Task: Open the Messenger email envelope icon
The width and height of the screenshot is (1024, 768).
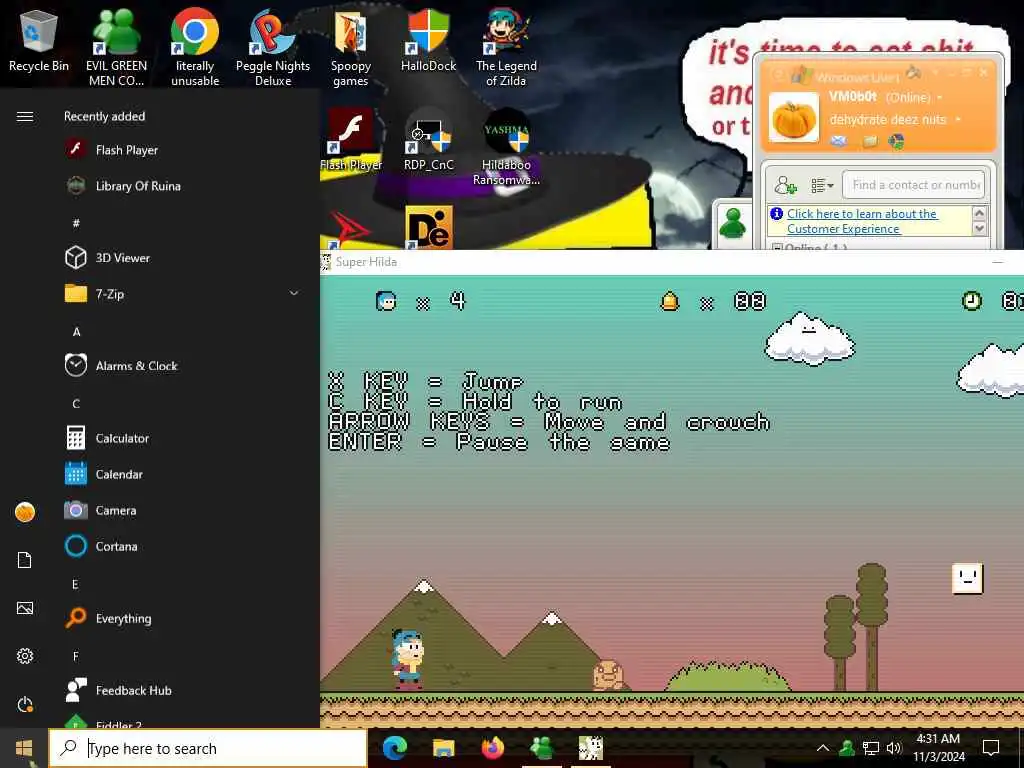Action: pos(839,140)
